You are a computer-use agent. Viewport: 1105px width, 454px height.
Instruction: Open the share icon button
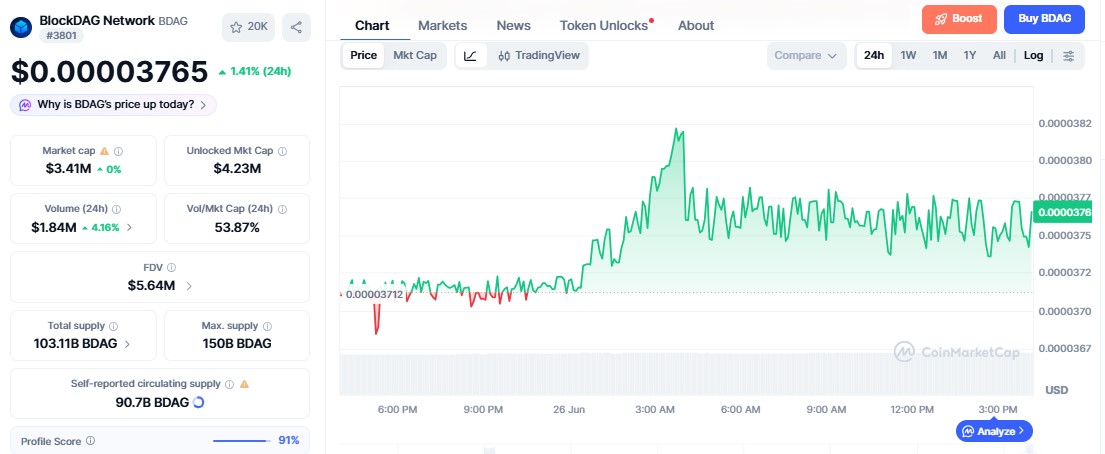[296, 27]
